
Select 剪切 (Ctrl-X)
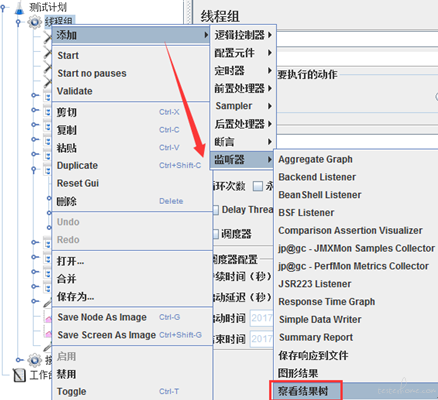point(132,112)
